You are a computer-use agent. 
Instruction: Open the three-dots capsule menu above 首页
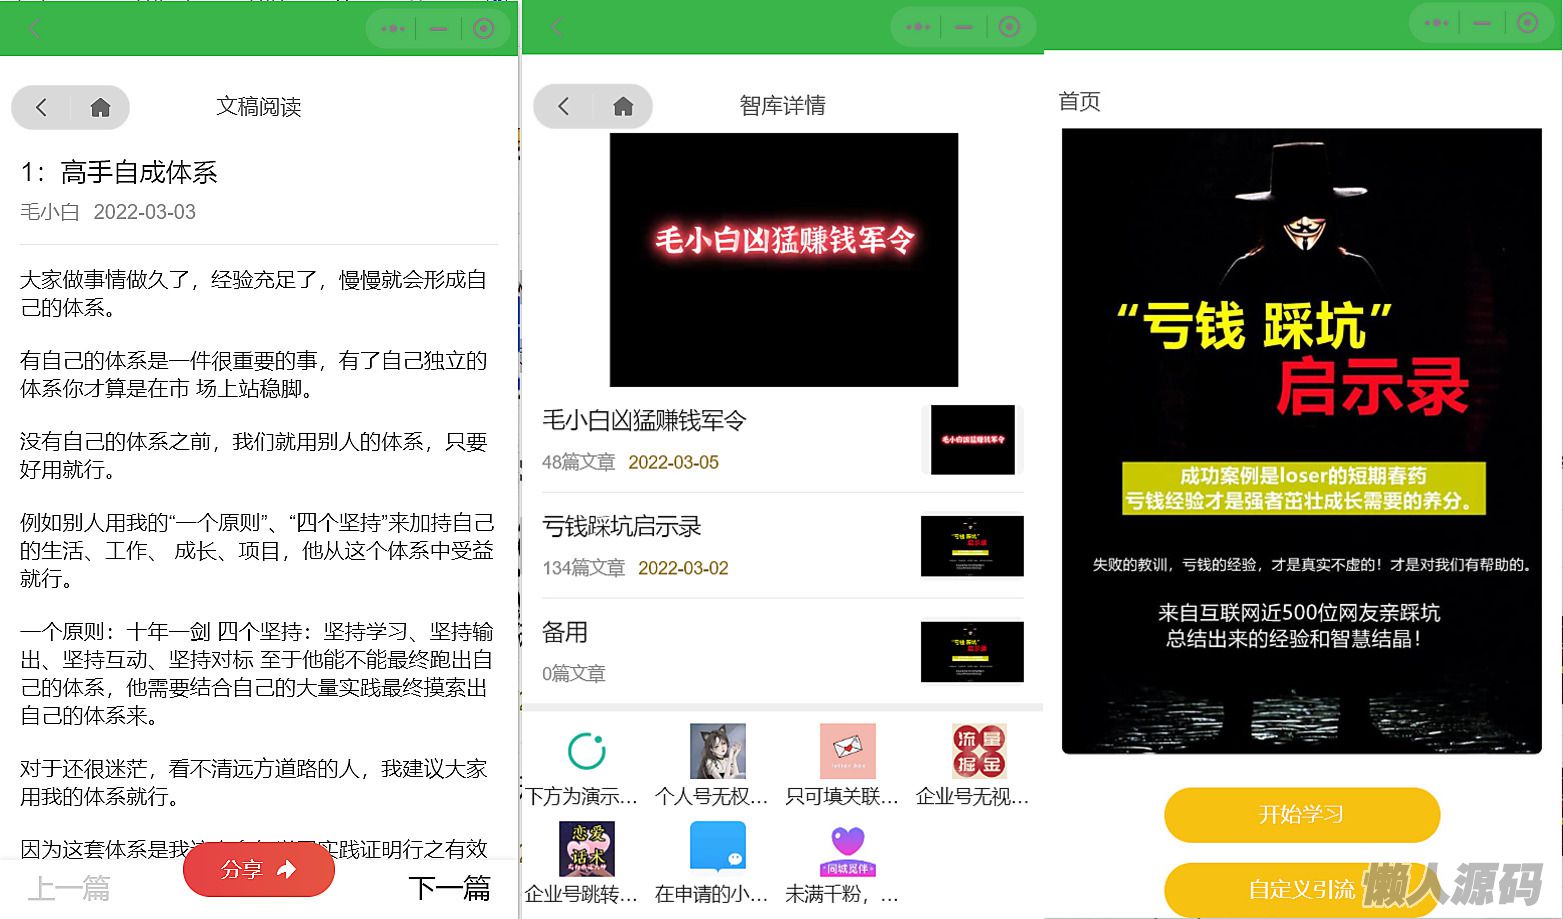coord(1436,23)
